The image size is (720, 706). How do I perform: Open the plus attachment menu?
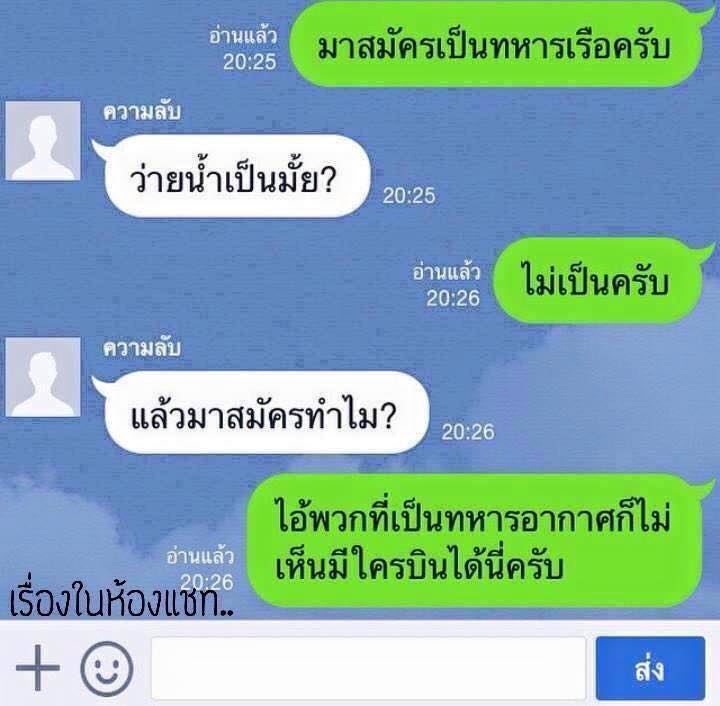coord(38,667)
